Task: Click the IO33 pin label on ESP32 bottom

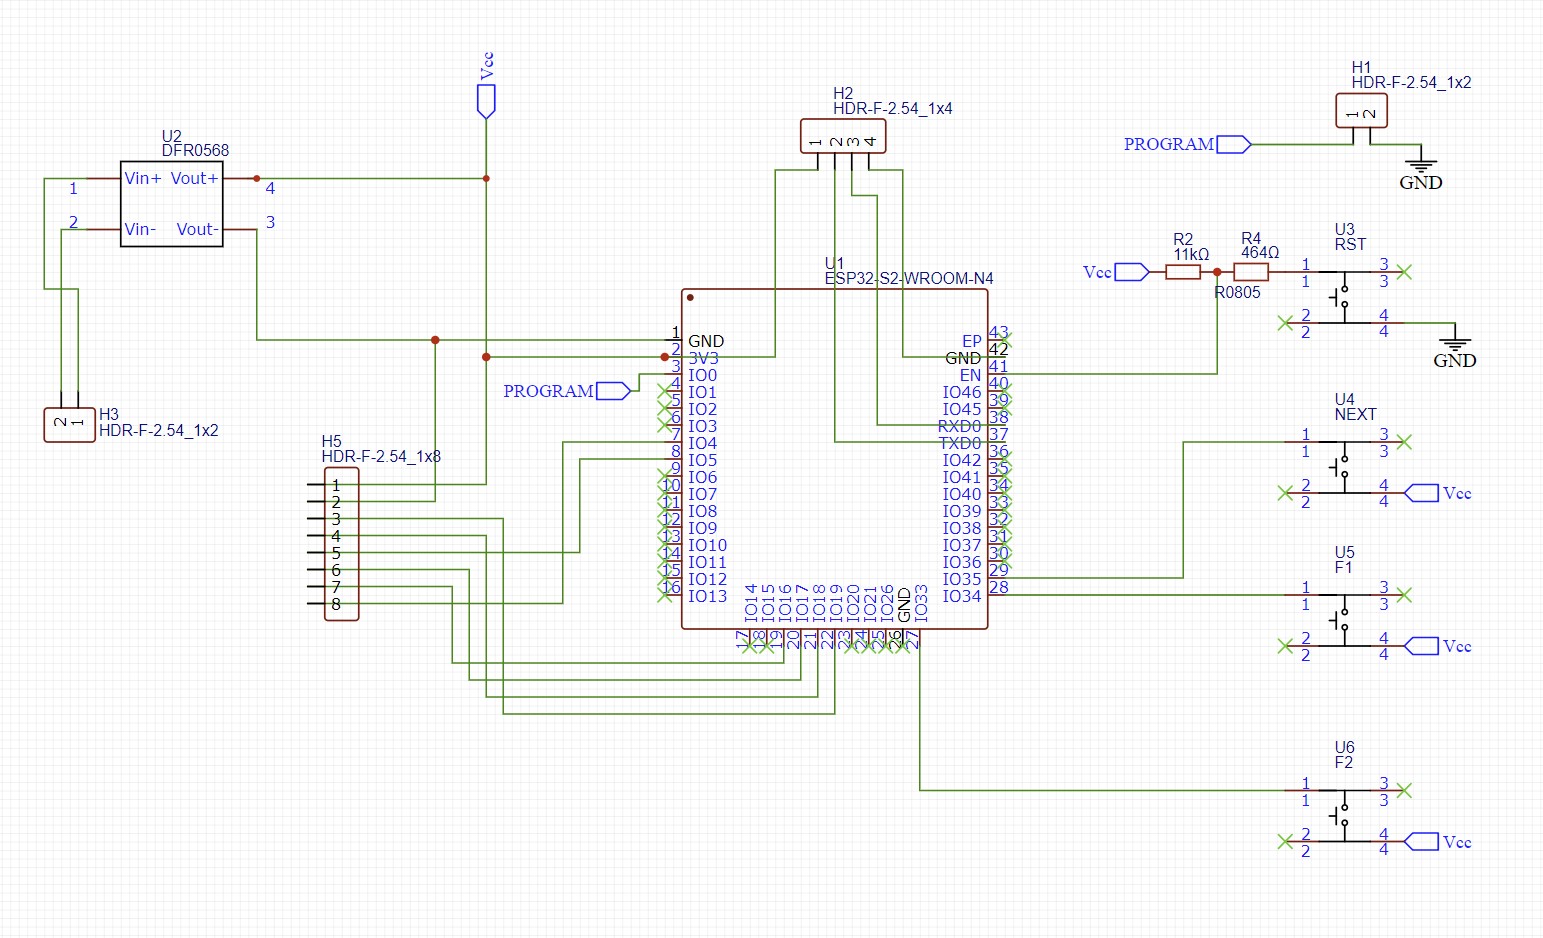Action: click(x=921, y=603)
